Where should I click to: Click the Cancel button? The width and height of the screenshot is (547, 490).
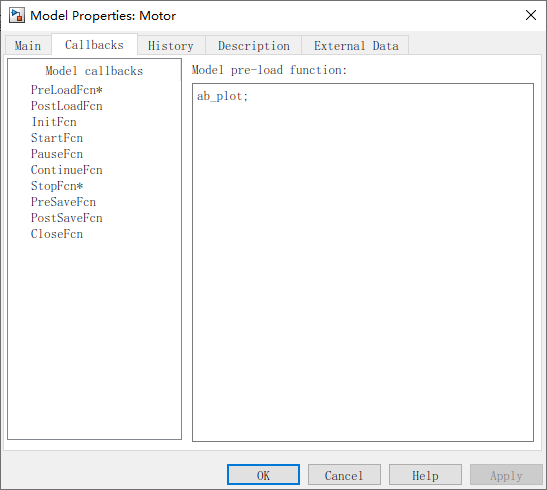[x=344, y=475]
